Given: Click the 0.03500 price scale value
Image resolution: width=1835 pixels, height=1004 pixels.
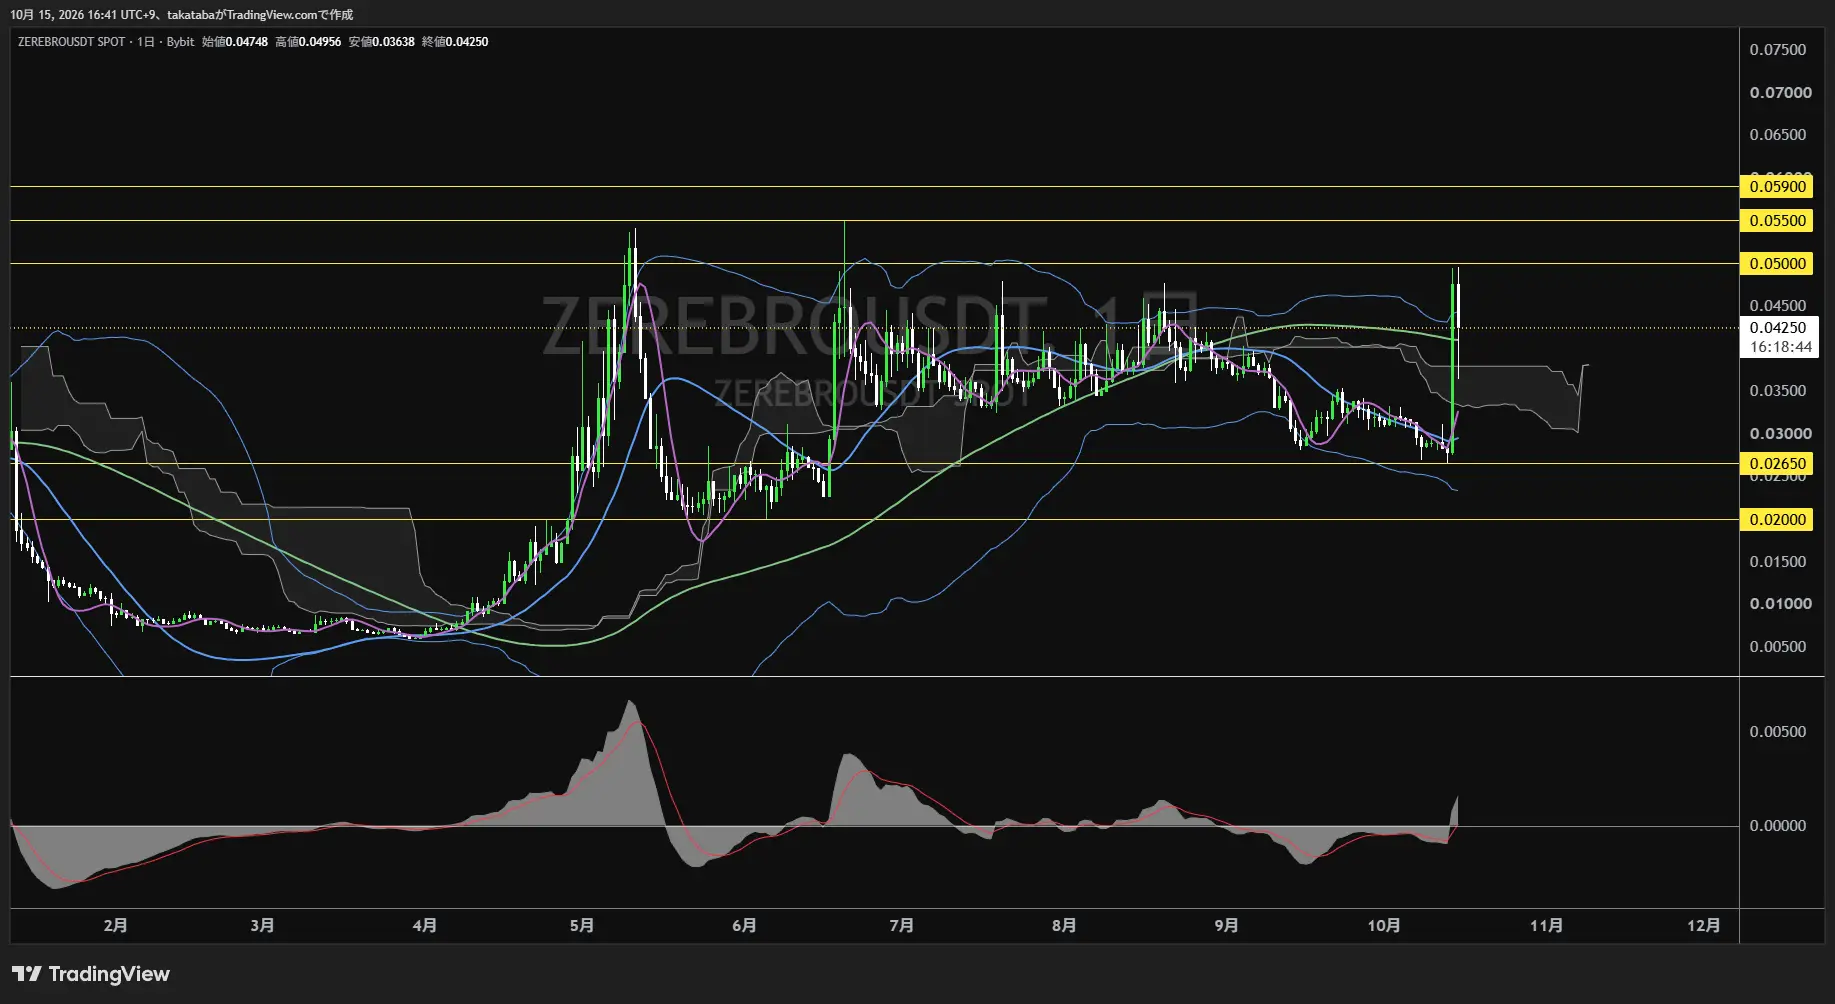Looking at the screenshot, I should coord(1778,391).
